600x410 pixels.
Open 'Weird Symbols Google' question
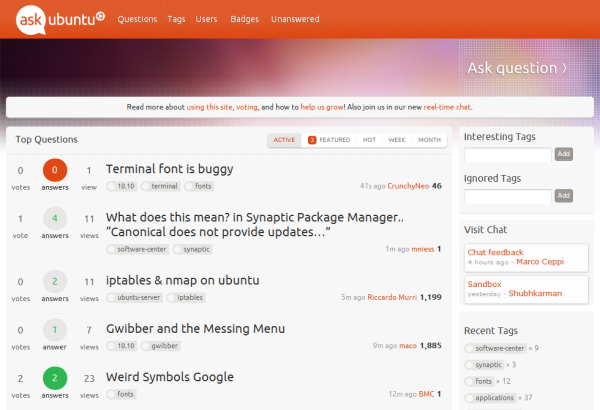click(170, 377)
